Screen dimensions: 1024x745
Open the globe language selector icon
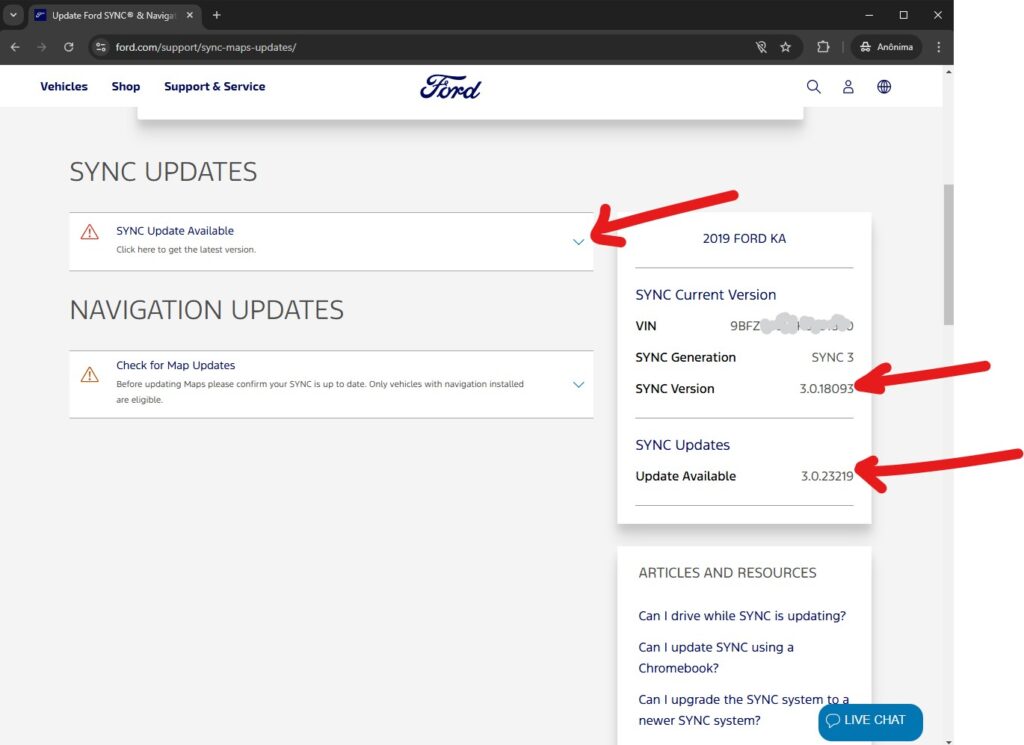click(x=884, y=87)
